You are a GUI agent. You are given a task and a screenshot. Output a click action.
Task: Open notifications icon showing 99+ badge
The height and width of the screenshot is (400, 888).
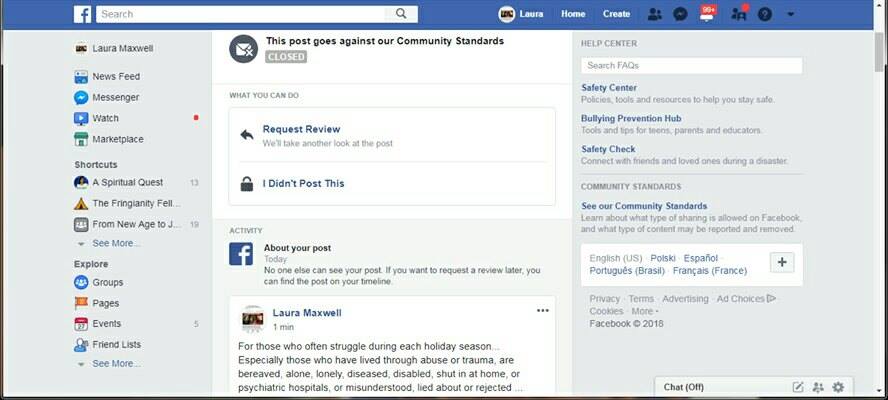707,14
